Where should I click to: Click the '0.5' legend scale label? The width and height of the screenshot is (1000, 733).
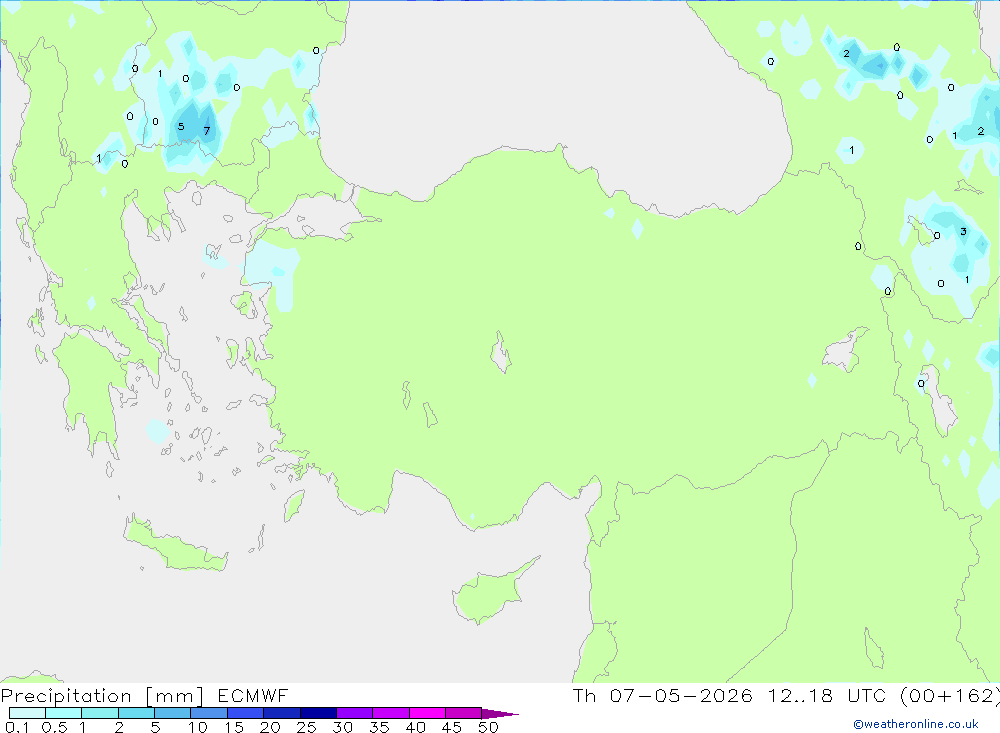coord(54,727)
